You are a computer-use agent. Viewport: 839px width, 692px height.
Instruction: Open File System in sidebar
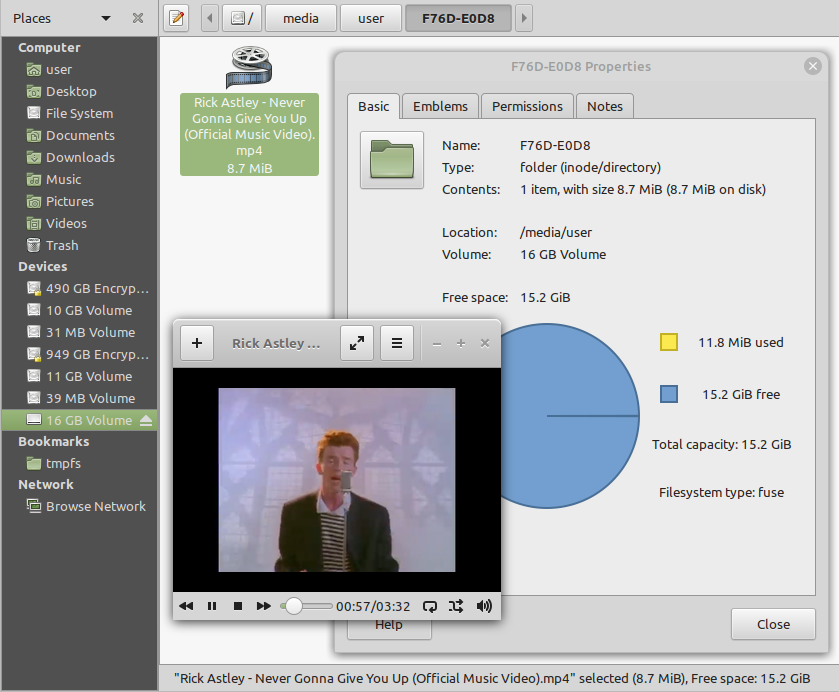[79, 113]
